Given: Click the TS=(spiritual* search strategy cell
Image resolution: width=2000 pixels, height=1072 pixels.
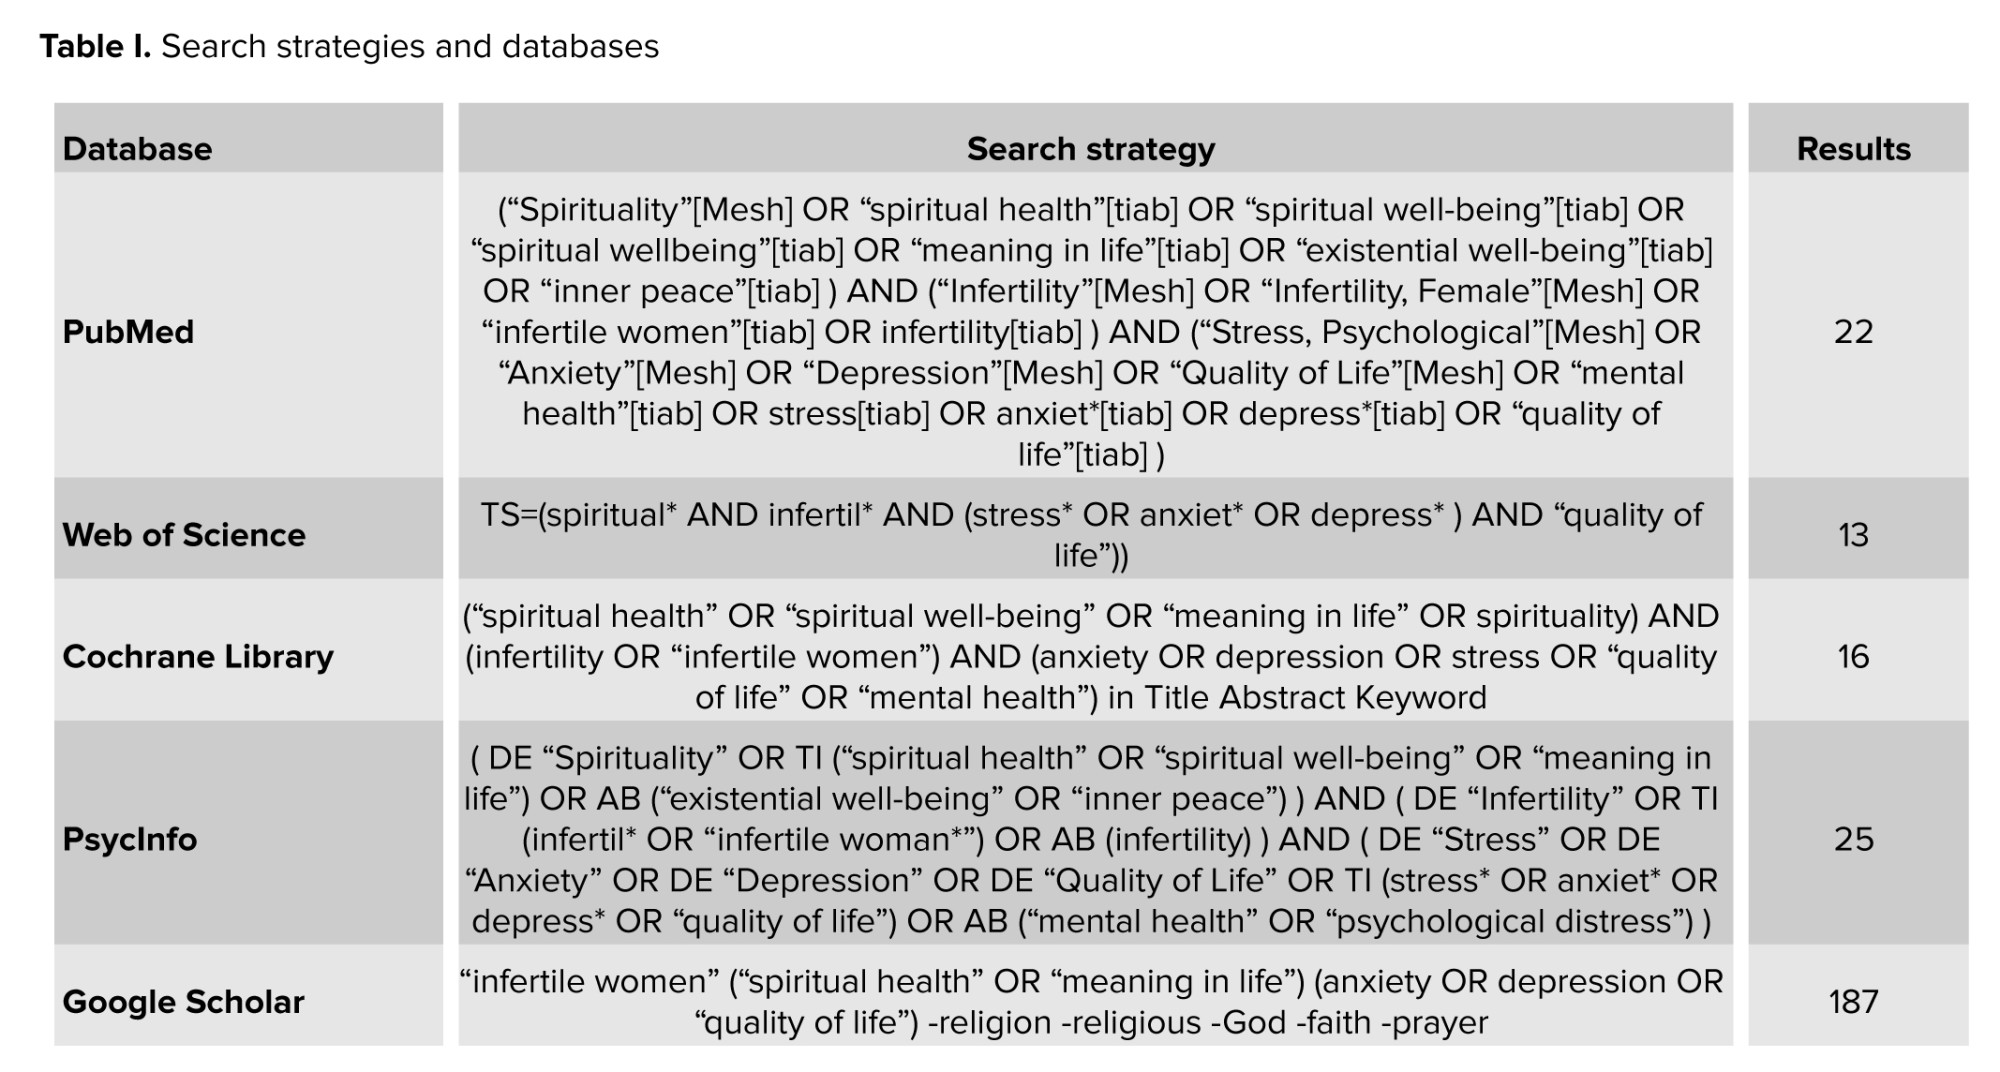Looking at the screenshot, I should pyautogui.click(x=1091, y=535).
